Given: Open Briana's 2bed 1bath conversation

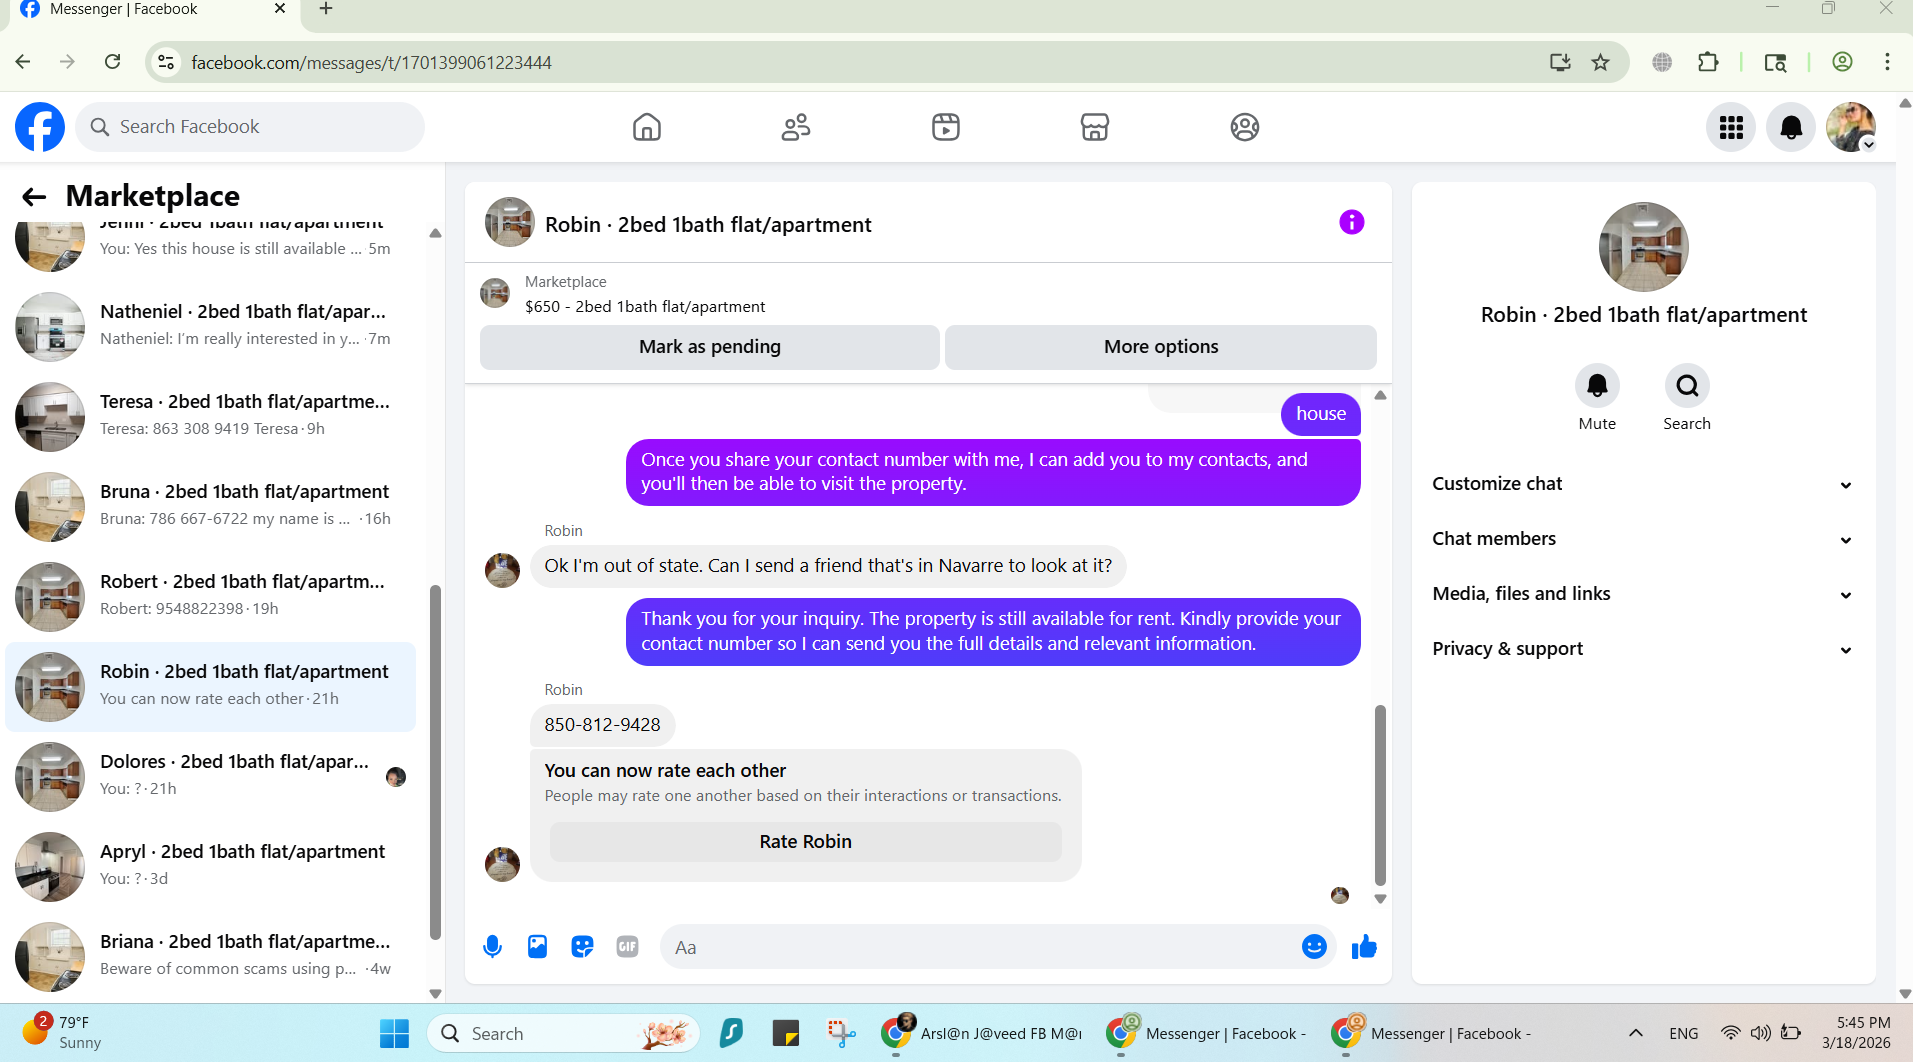Looking at the screenshot, I should (210, 956).
